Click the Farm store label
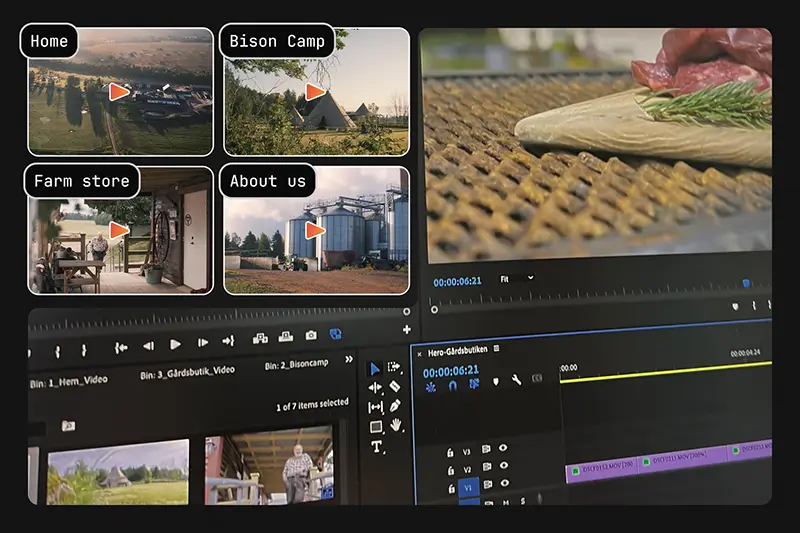Viewport: 800px width, 533px height. tap(82, 181)
